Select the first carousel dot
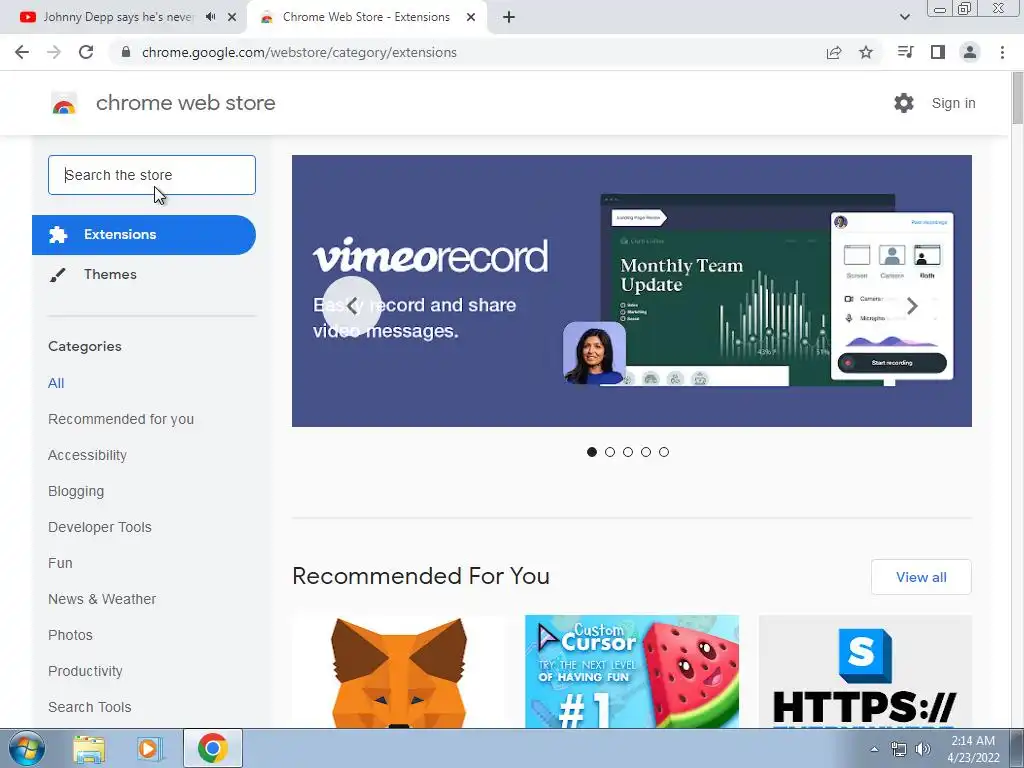Image resolution: width=1024 pixels, height=768 pixels. pos(592,452)
